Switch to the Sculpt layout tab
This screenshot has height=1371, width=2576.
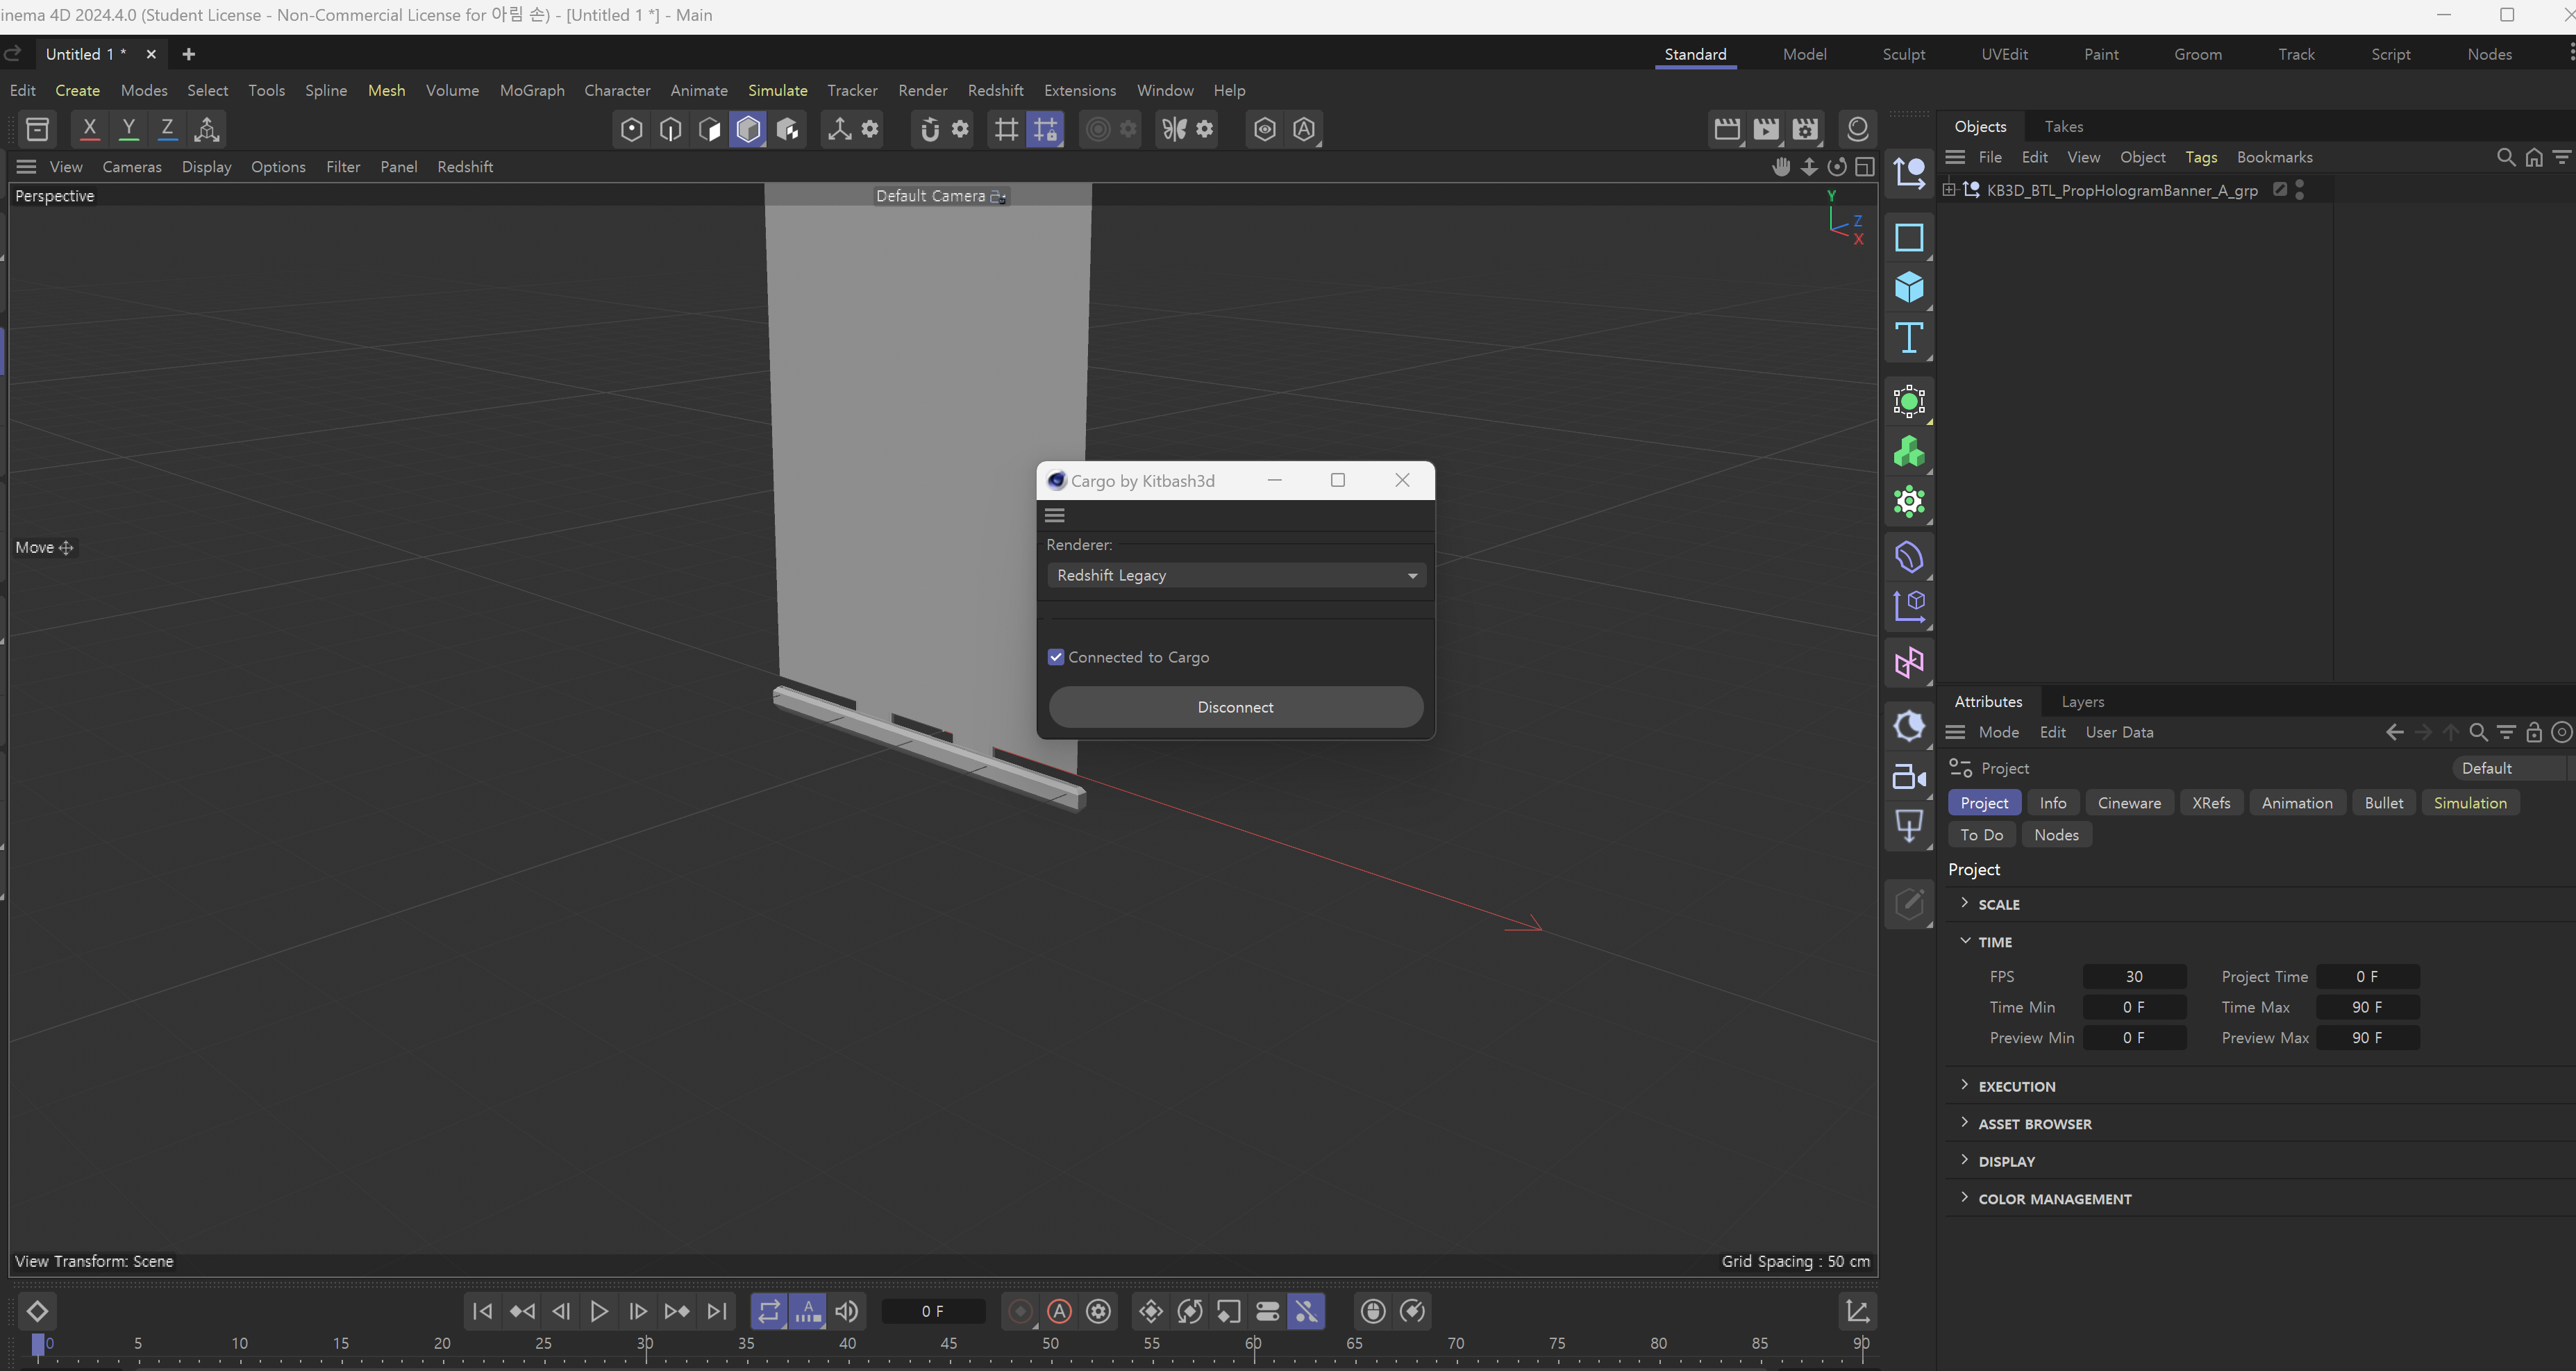pos(1903,54)
